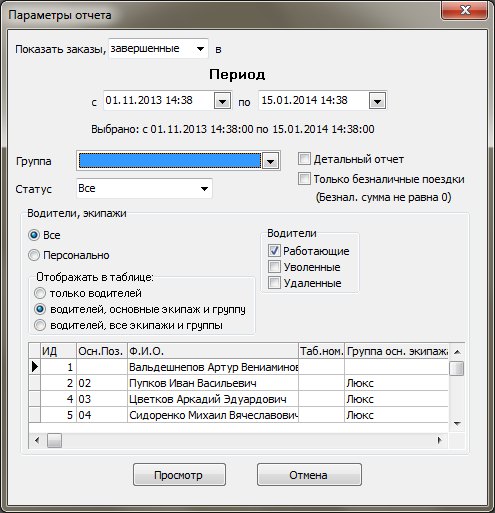Click the Ф.И.О. column header
Screen dimensions: 495x513
(213, 351)
